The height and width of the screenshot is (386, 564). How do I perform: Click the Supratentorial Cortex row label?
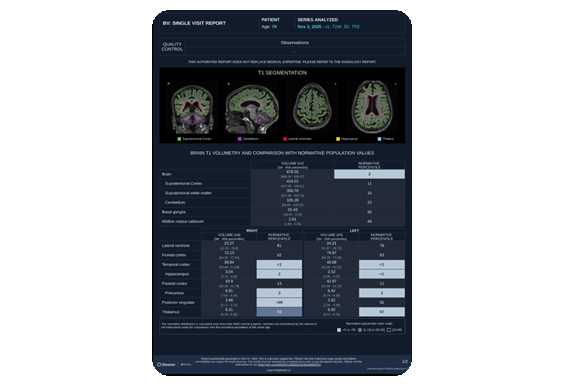coord(183,183)
